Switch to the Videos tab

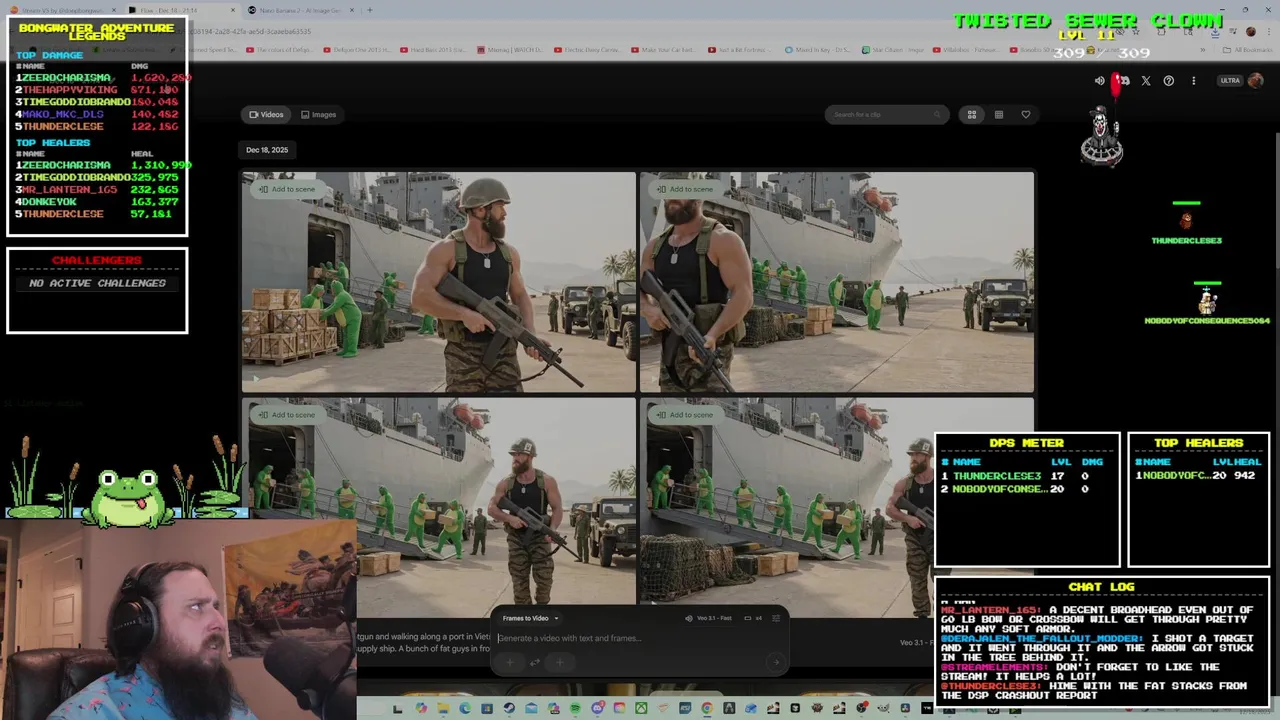[266, 114]
